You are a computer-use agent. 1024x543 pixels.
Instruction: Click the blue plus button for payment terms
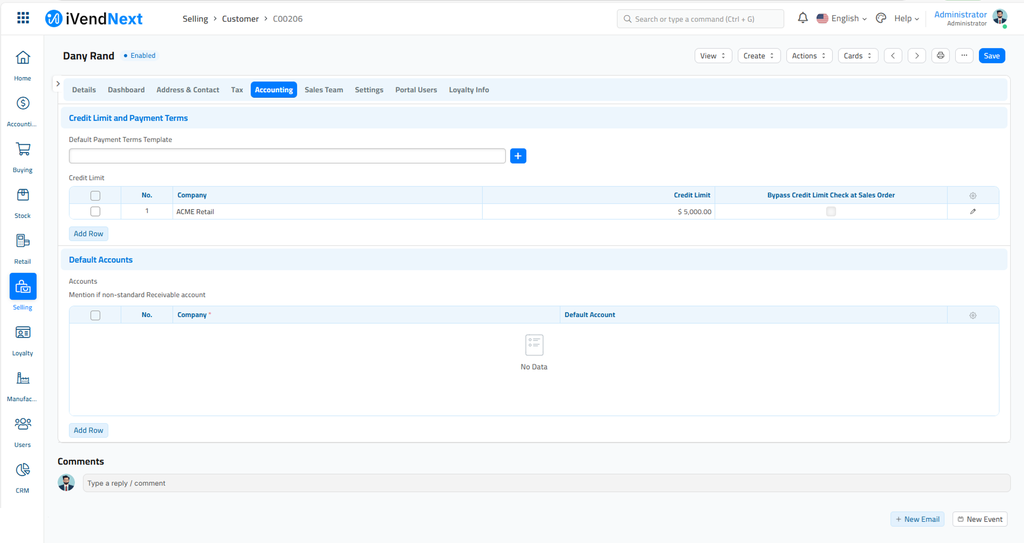click(518, 156)
